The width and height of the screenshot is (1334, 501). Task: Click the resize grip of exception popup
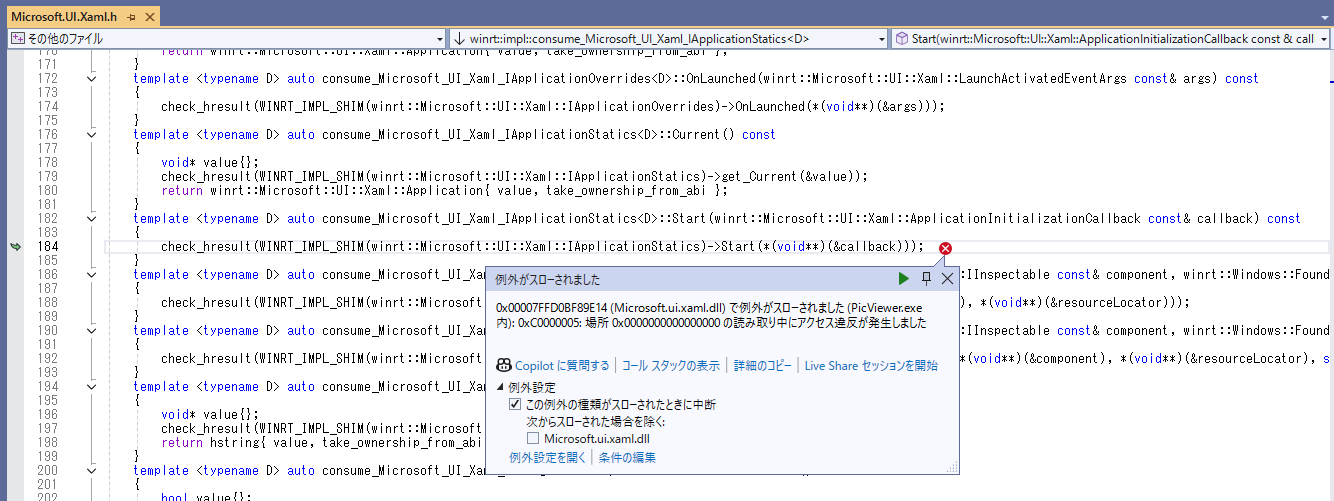click(954, 468)
